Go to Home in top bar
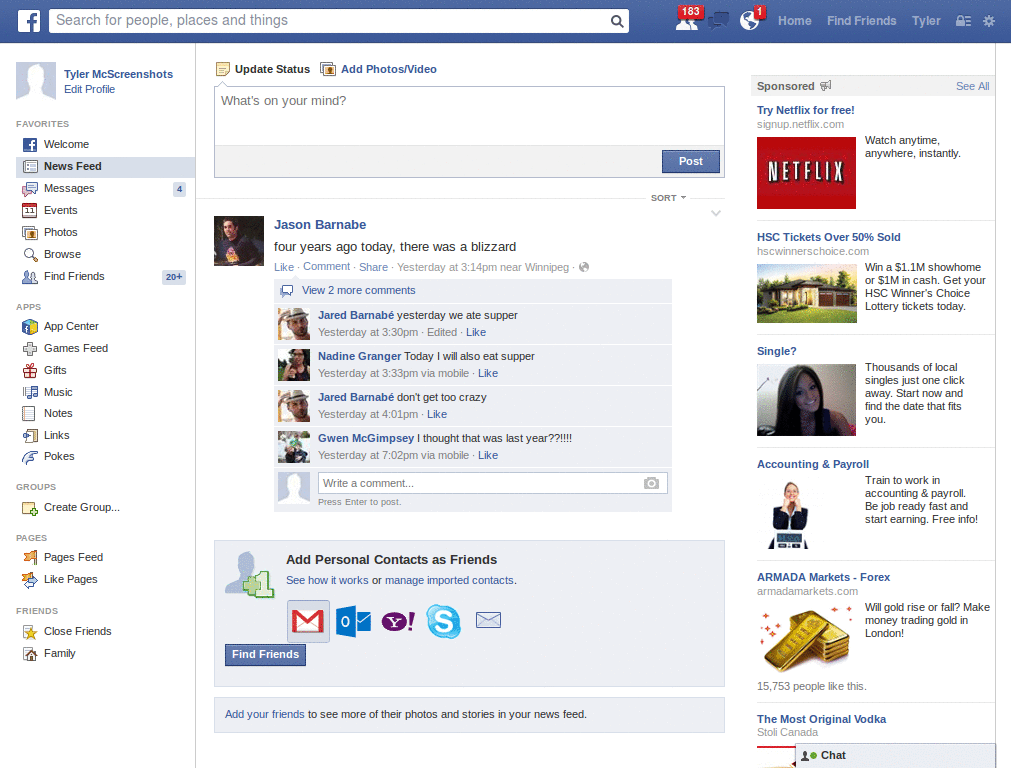 [794, 21]
